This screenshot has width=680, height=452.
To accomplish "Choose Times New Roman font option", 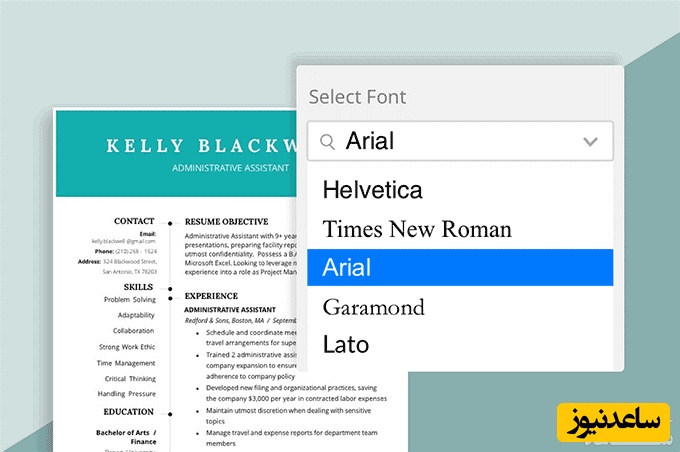I will click(417, 229).
